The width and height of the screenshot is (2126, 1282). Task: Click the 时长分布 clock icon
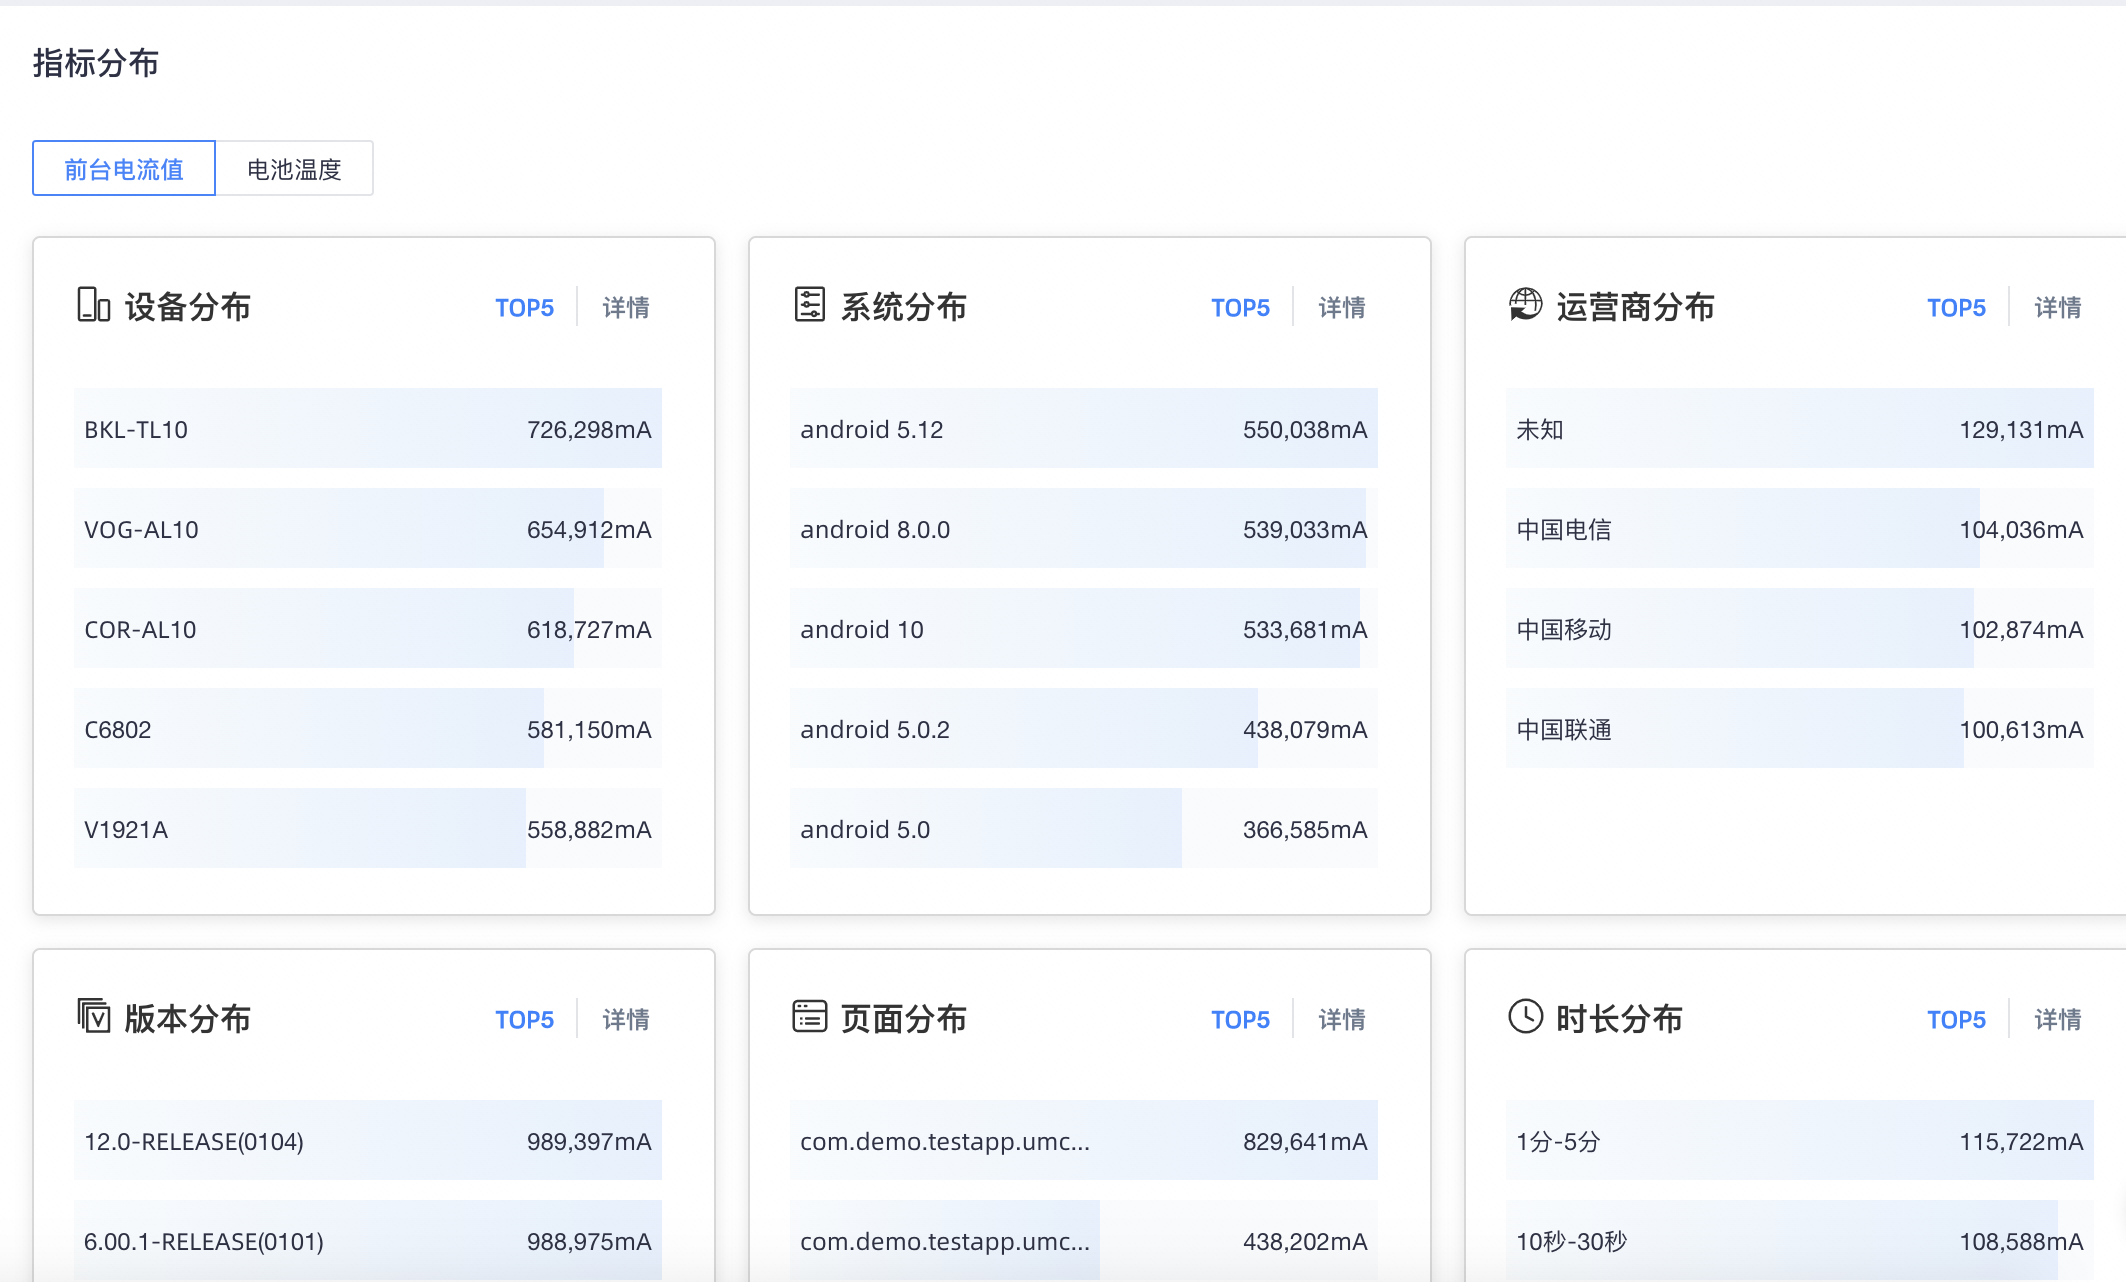click(1525, 1017)
